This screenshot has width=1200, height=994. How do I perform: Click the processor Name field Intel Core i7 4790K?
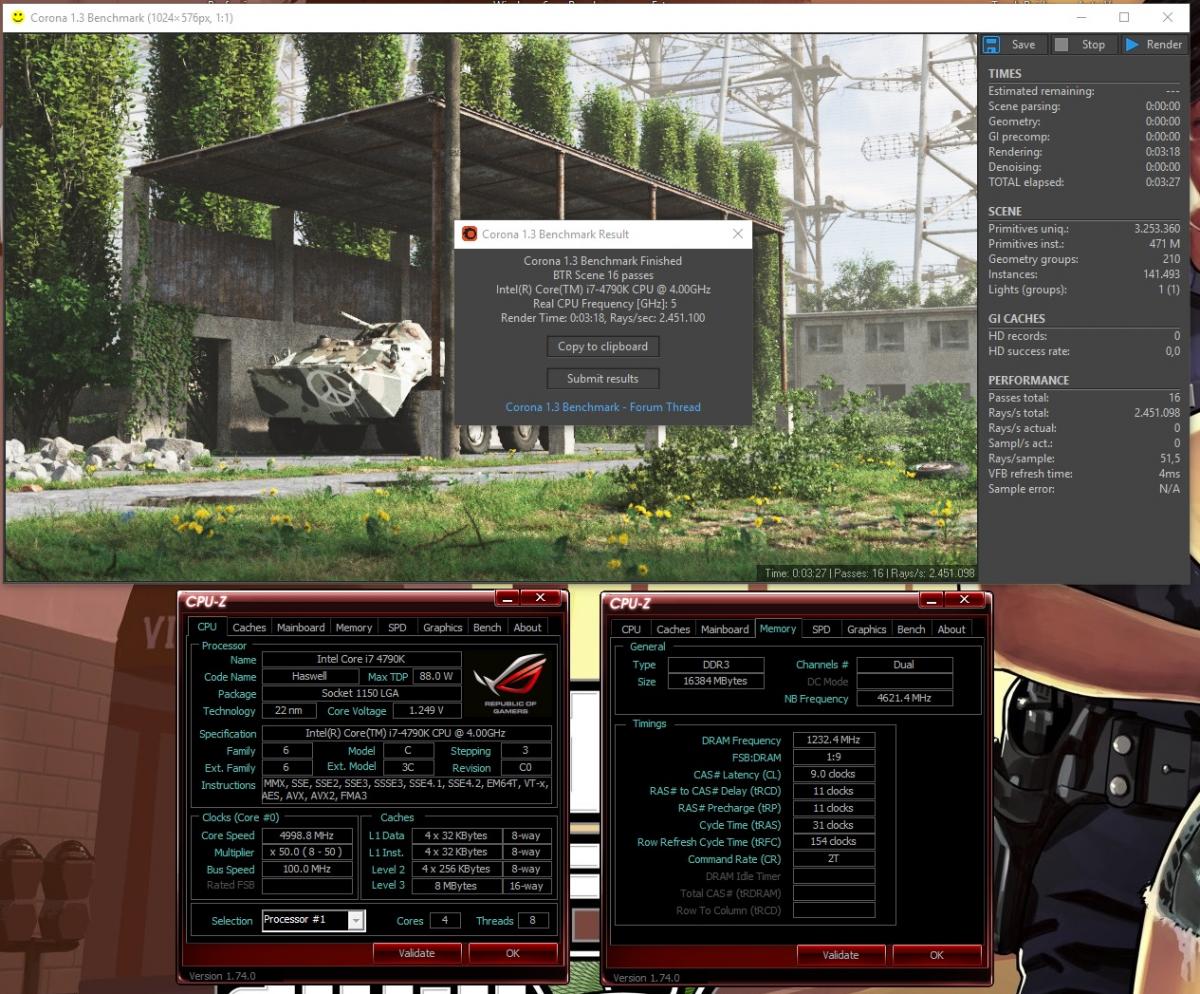point(362,660)
